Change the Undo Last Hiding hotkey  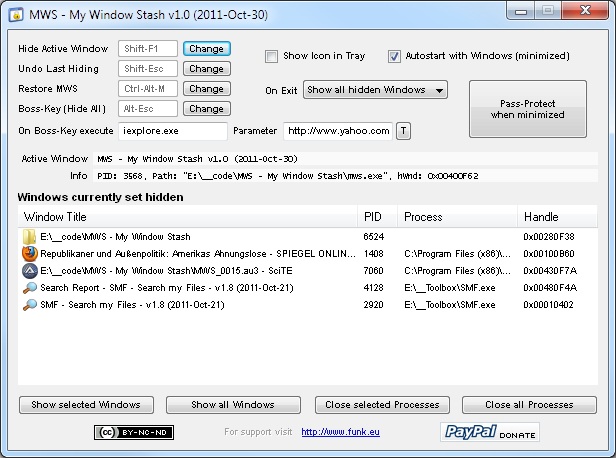[x=207, y=69]
